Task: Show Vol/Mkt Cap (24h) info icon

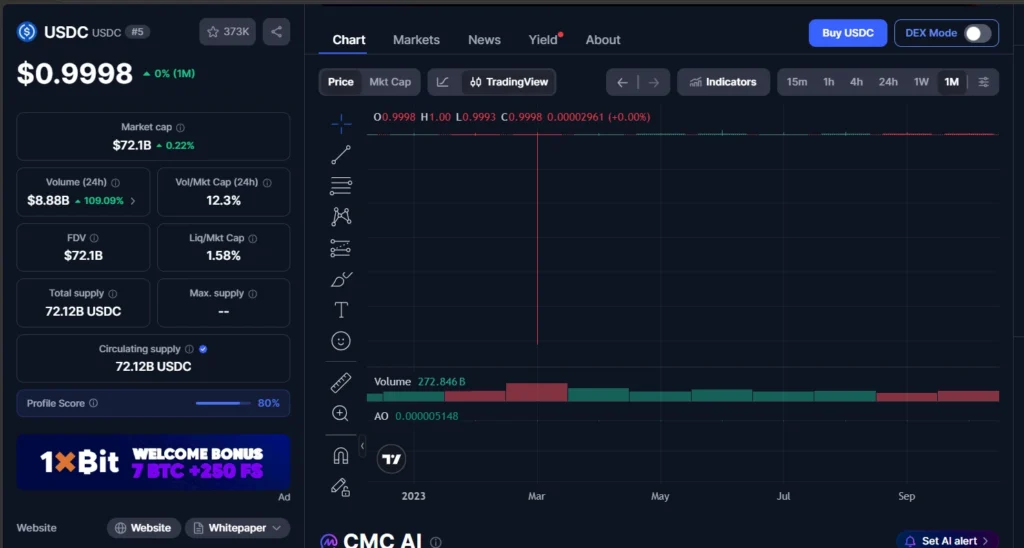Action: click(x=267, y=183)
